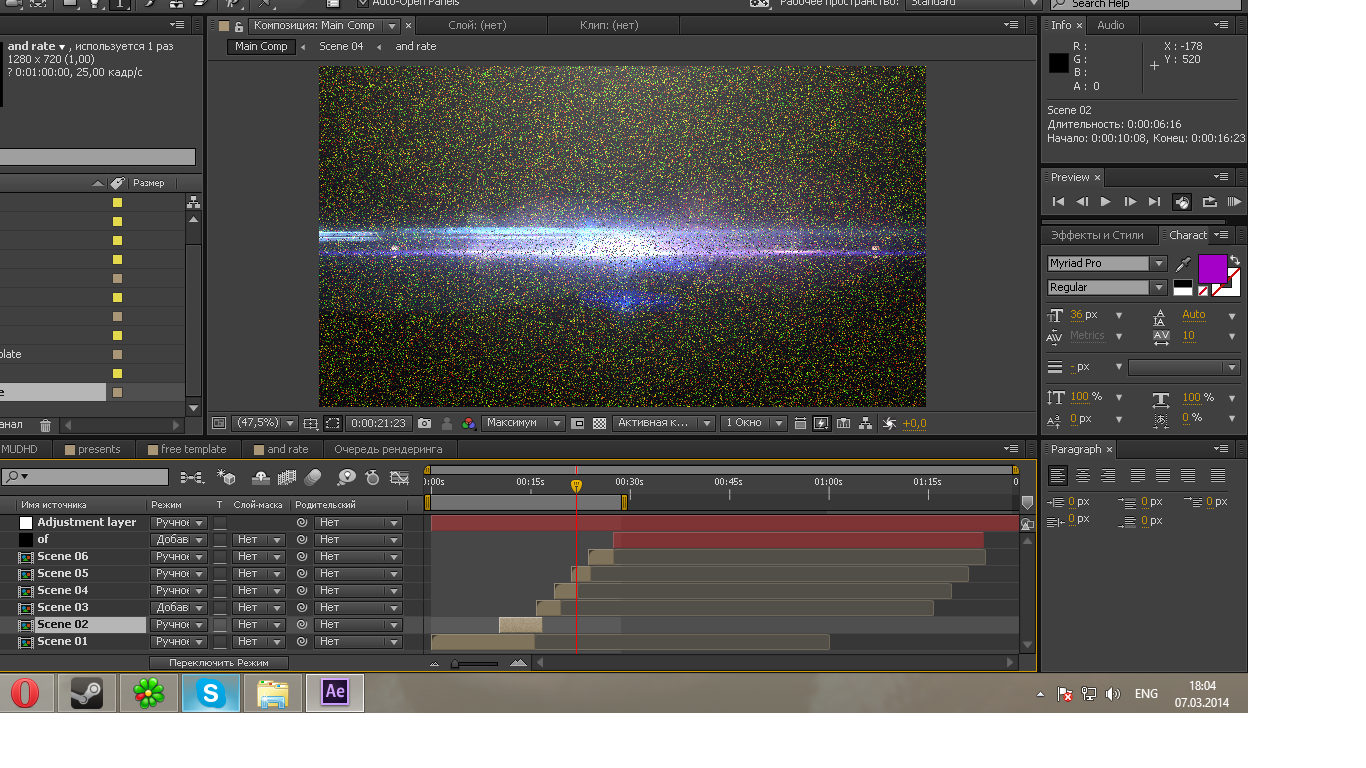Open the 1 Окно view layout dropdown
Viewport: 1366px width, 768px height.
pos(754,424)
